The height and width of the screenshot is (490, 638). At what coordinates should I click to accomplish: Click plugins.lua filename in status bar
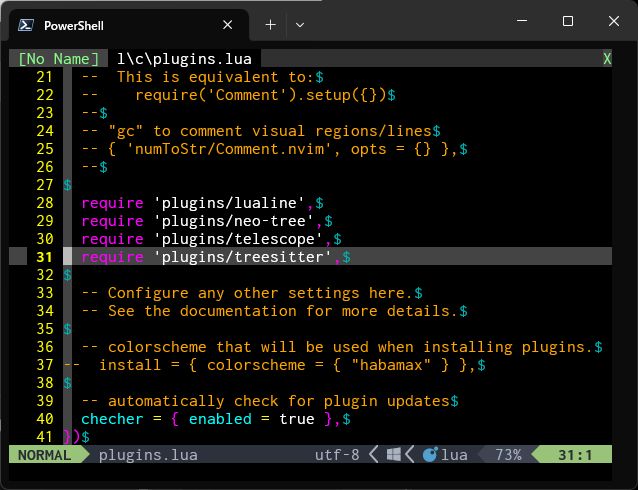click(148, 455)
